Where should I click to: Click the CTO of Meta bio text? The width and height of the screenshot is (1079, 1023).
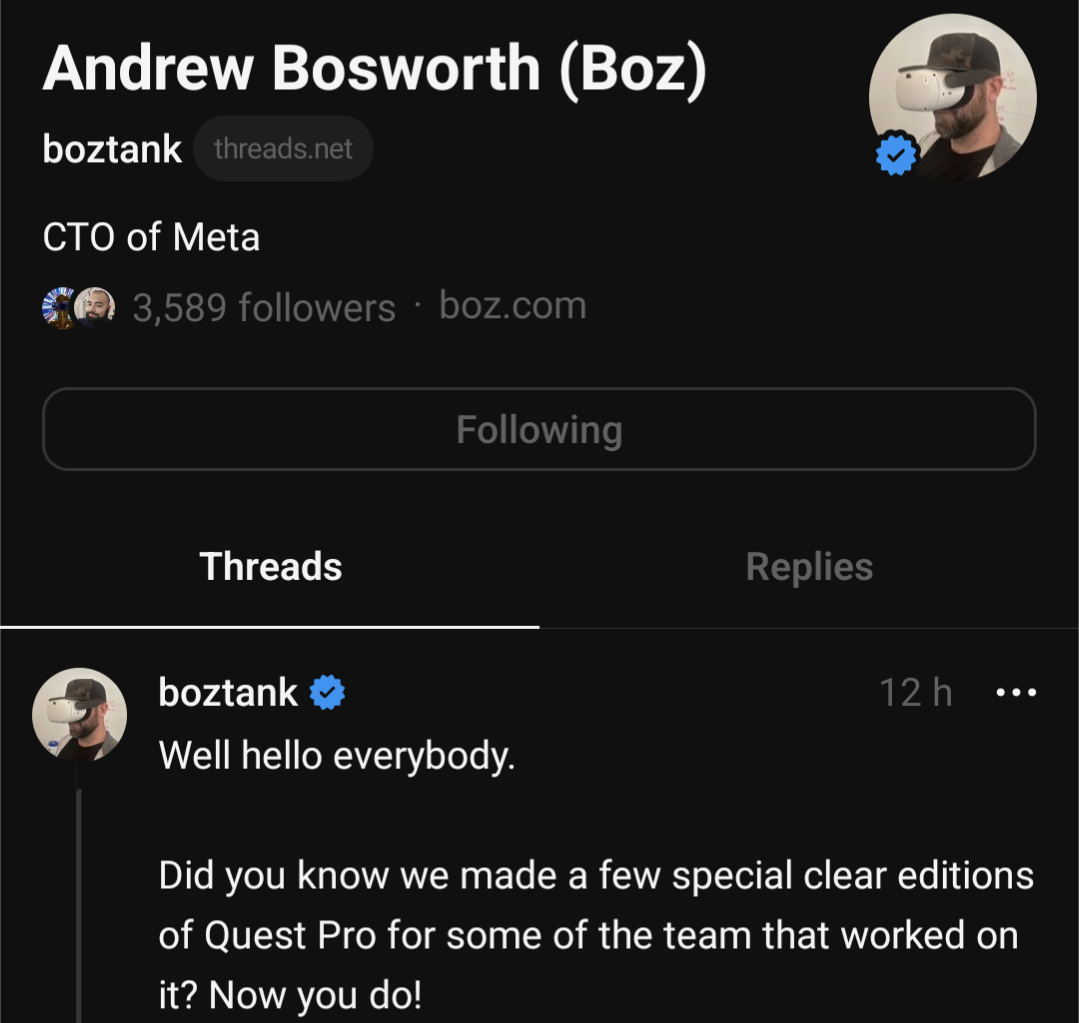151,237
